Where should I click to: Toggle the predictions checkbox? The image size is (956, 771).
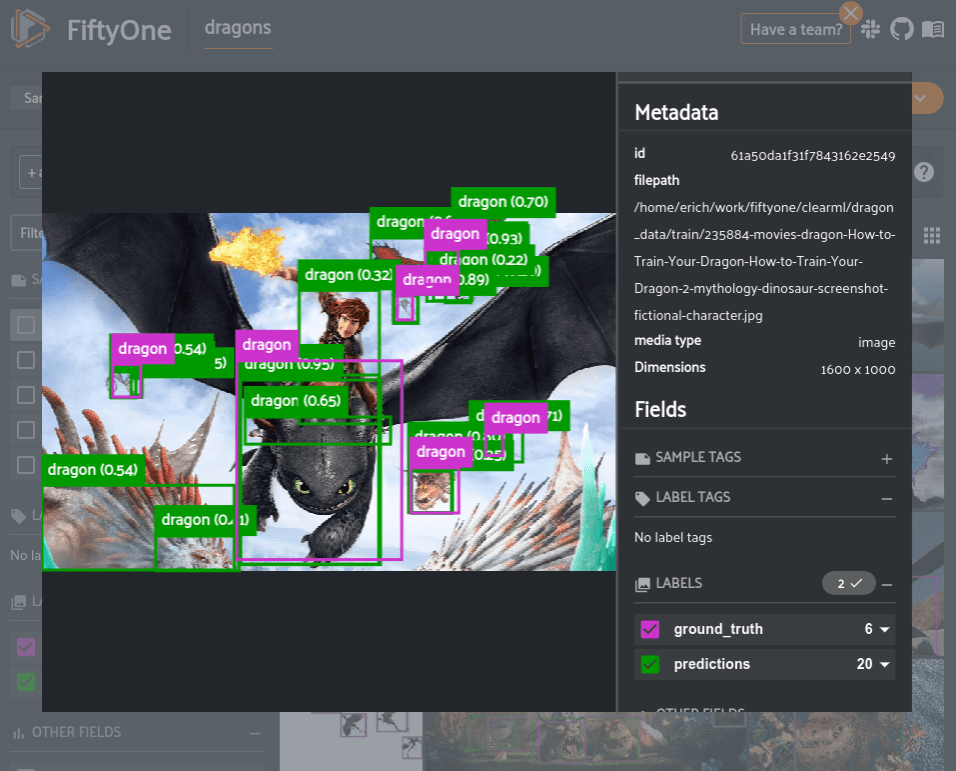tap(650, 664)
